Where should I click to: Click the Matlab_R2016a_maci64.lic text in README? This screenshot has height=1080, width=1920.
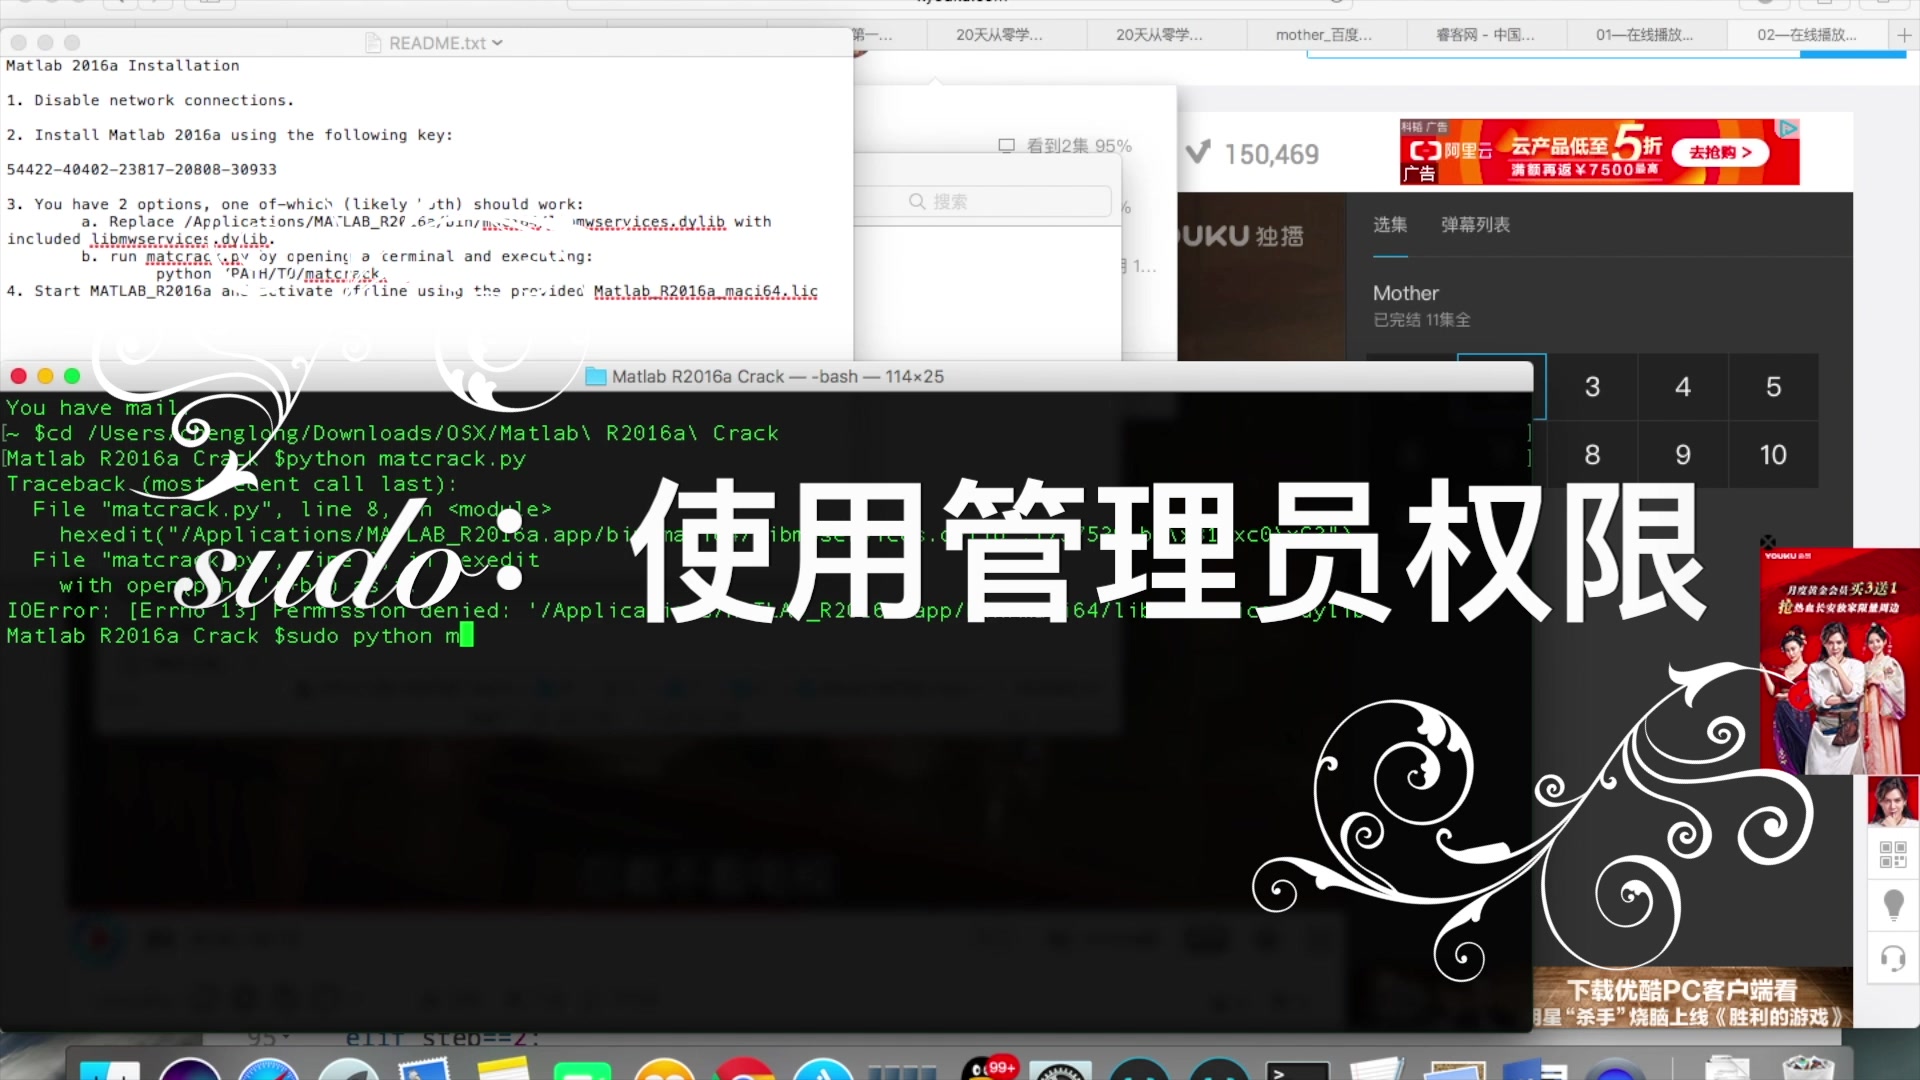pyautogui.click(x=706, y=291)
